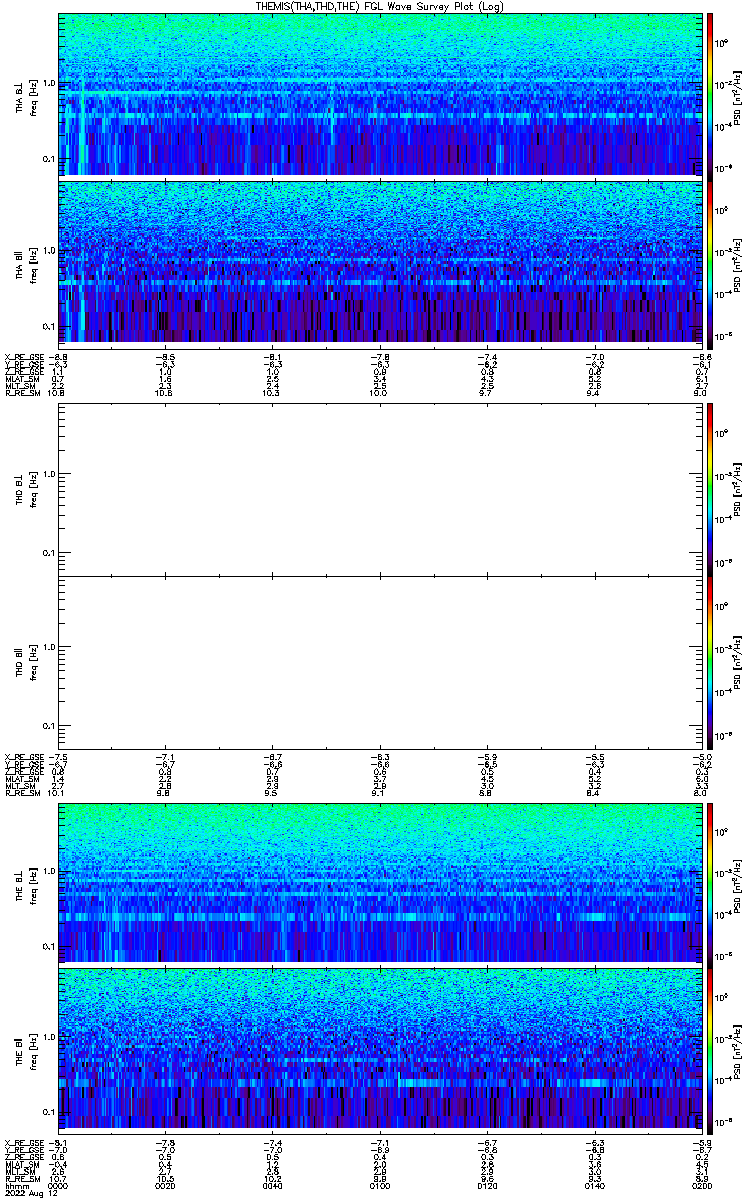Click inside the THA B-perpendicular spectrogram panel

378,95
